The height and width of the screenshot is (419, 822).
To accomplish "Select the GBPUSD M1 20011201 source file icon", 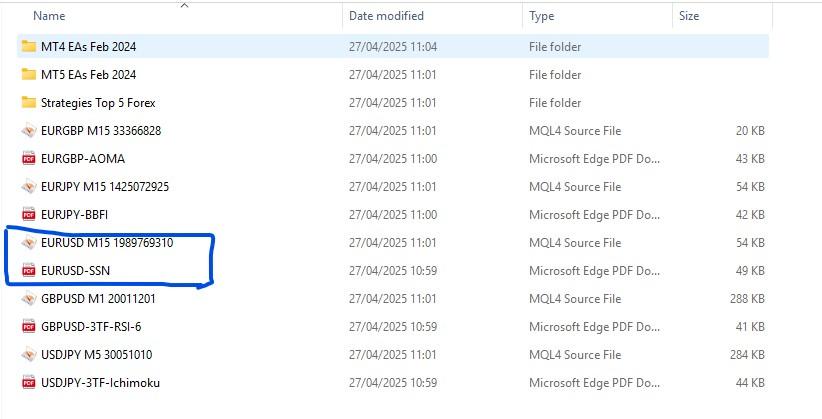I will pos(28,299).
